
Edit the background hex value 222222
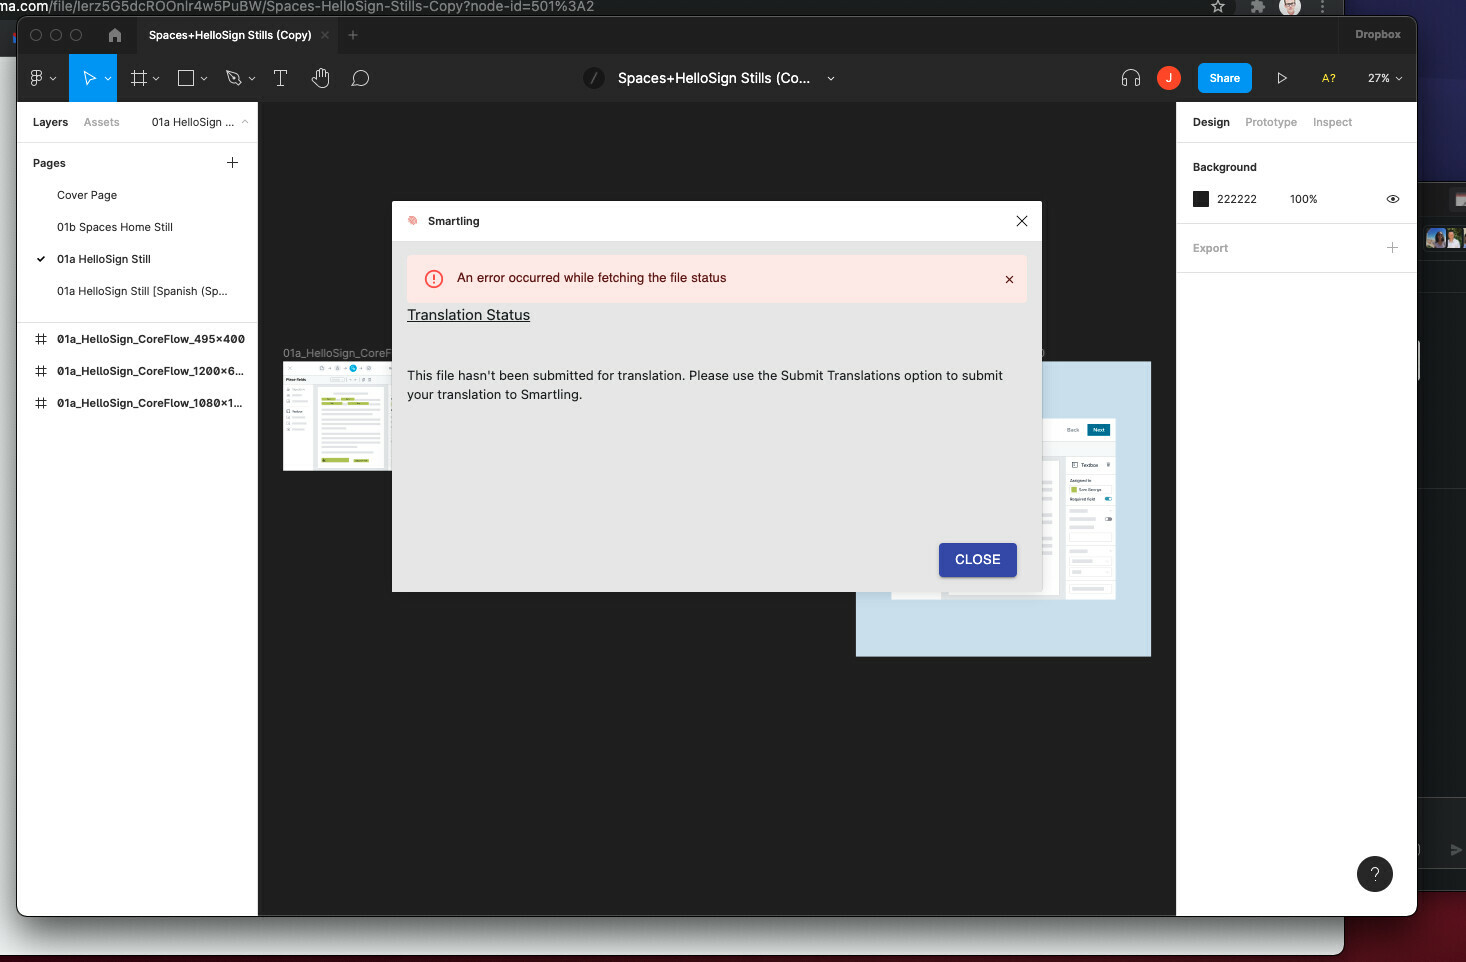pos(1237,199)
